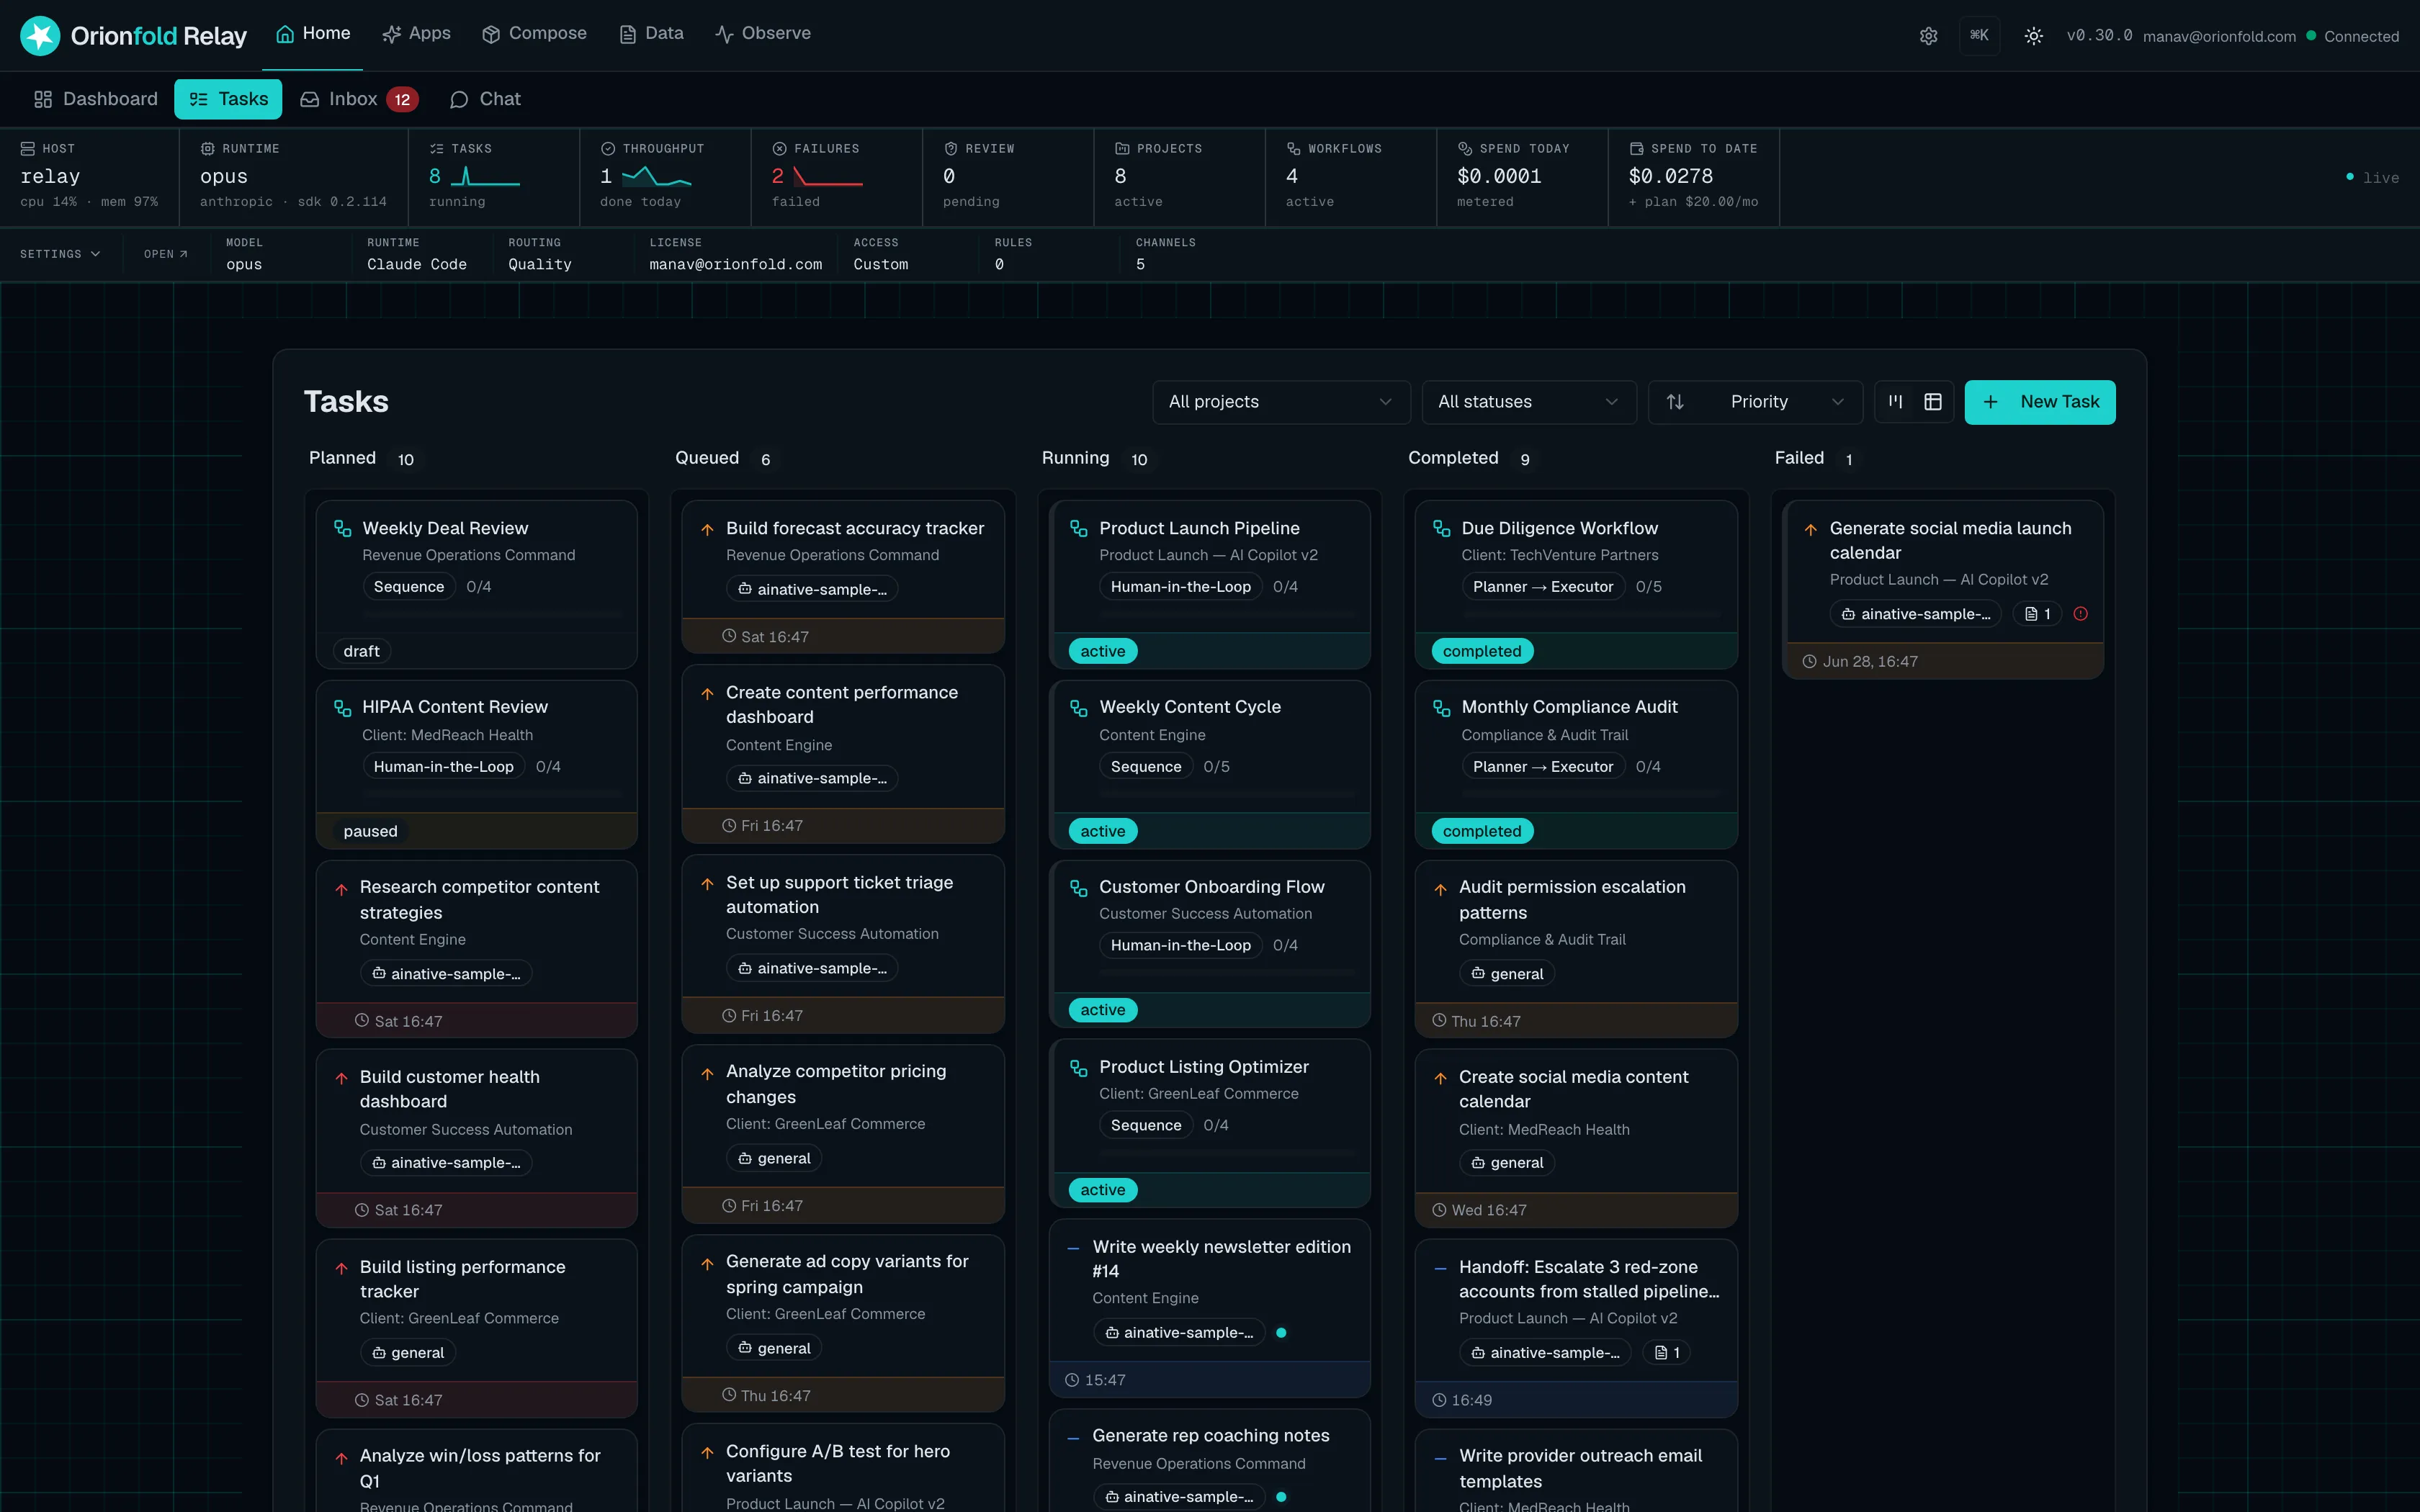Click clock icon beside Jun 28, 16:47
Viewport: 2420px width, 1512px height.
pyautogui.click(x=1810, y=661)
